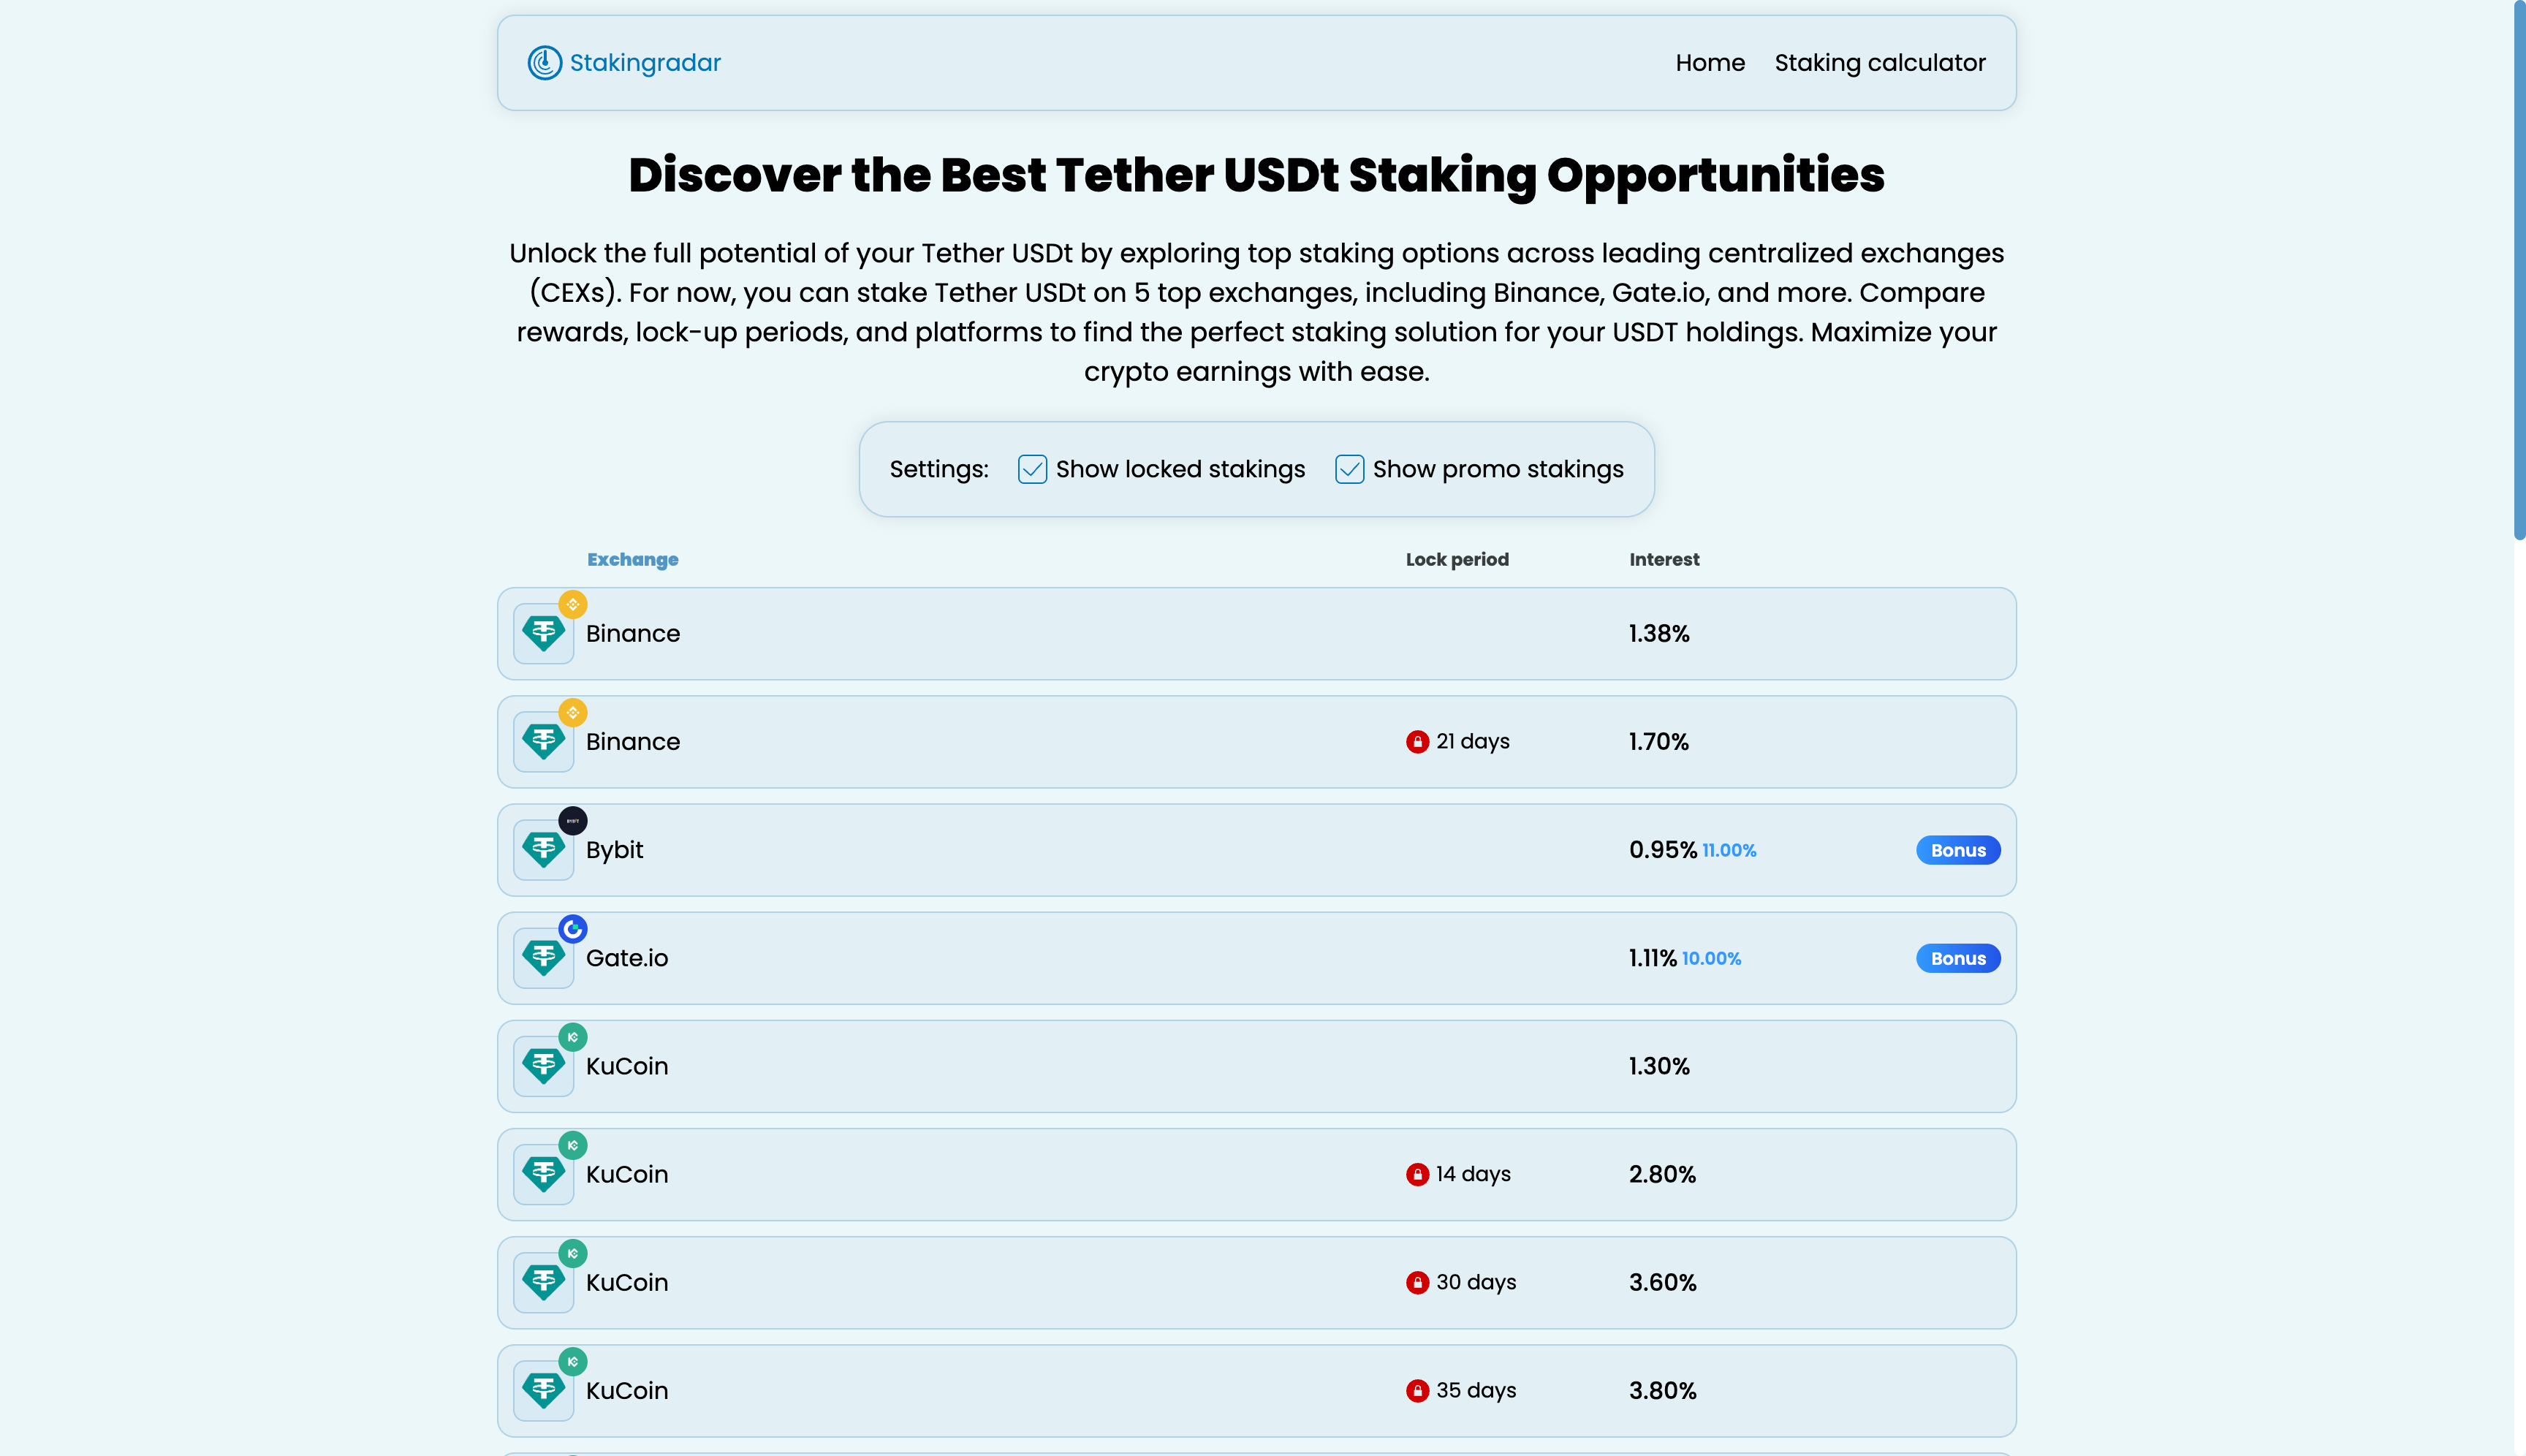Click the Tether token icon next to Binance

click(x=542, y=633)
